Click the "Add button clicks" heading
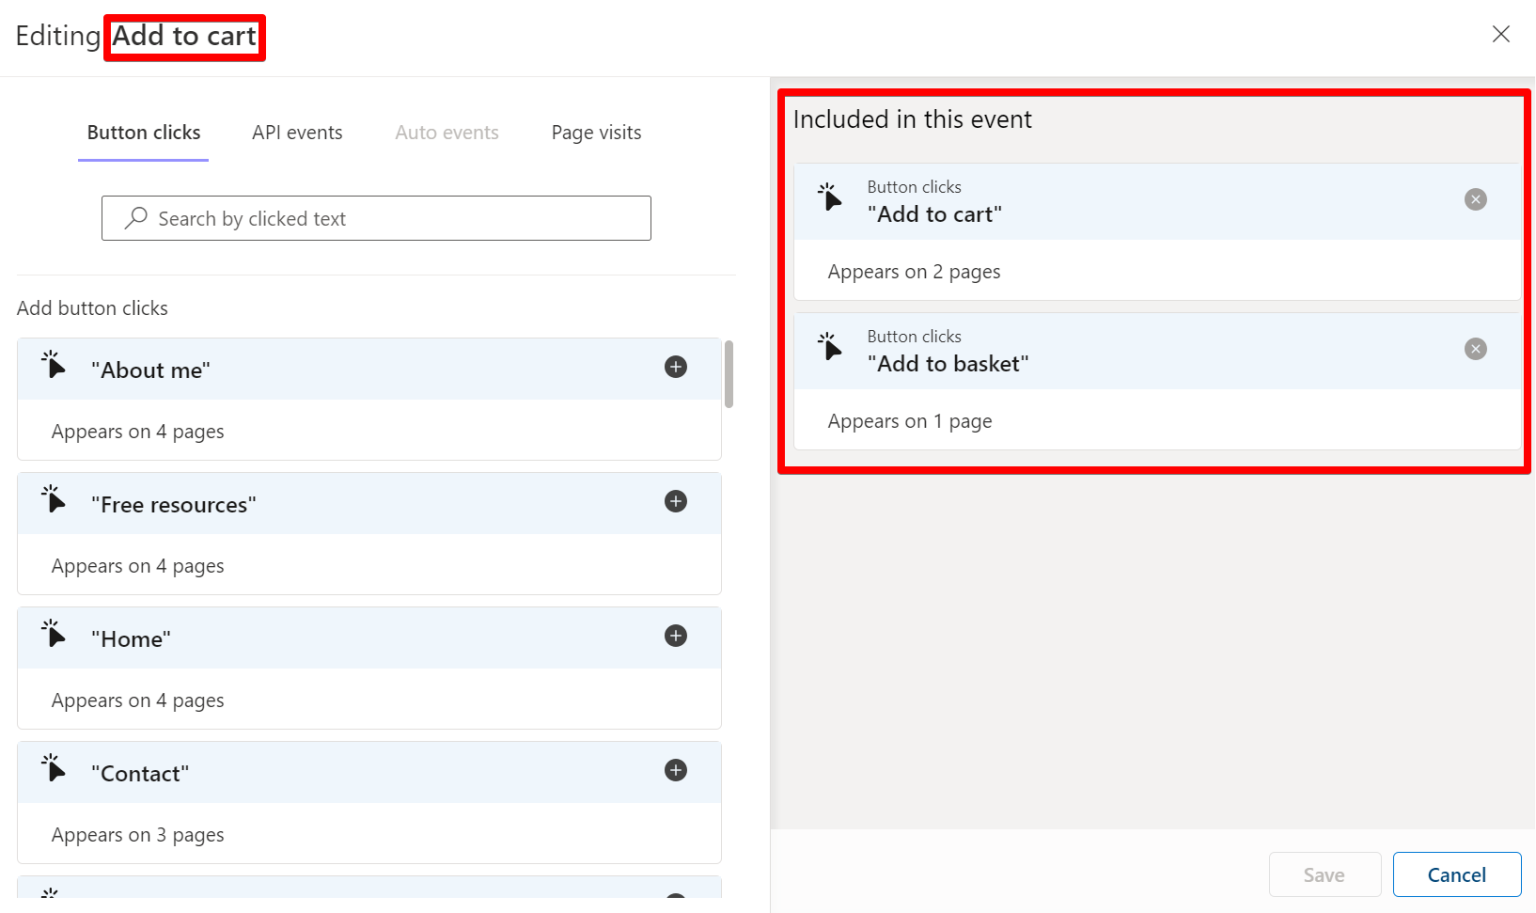This screenshot has height=913, width=1536. pos(92,308)
